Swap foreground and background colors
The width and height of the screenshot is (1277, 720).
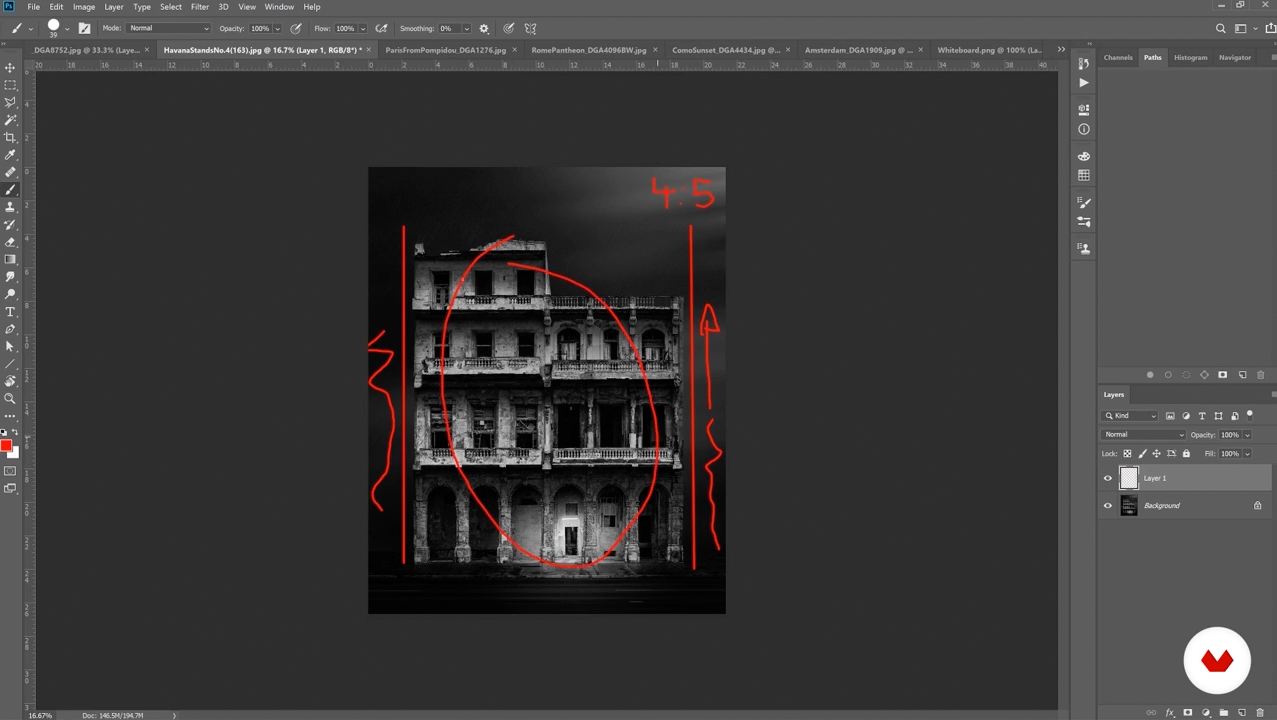pyautogui.click(x=15, y=433)
